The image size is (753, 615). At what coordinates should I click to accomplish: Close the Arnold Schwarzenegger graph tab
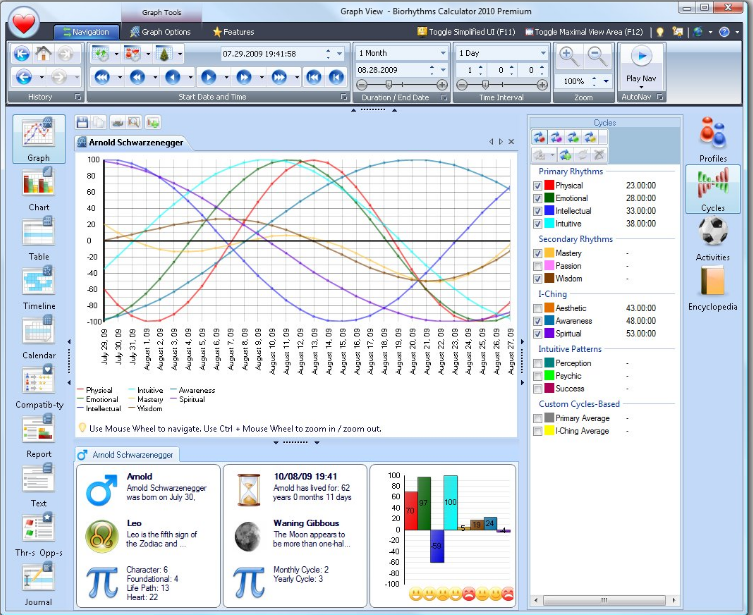pos(511,142)
